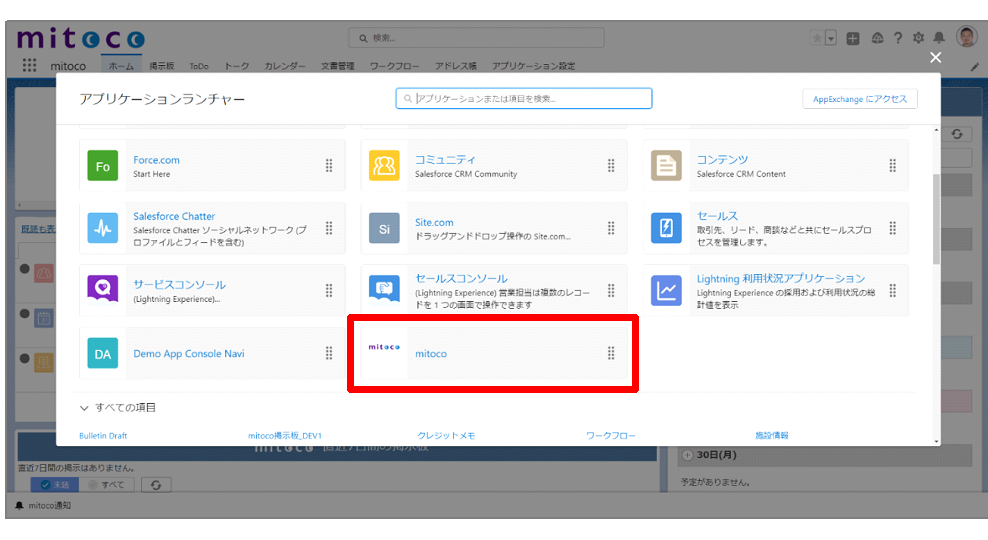Open the Salesforce Chatter app icon
The width and height of the screenshot is (988, 540).
[103, 228]
